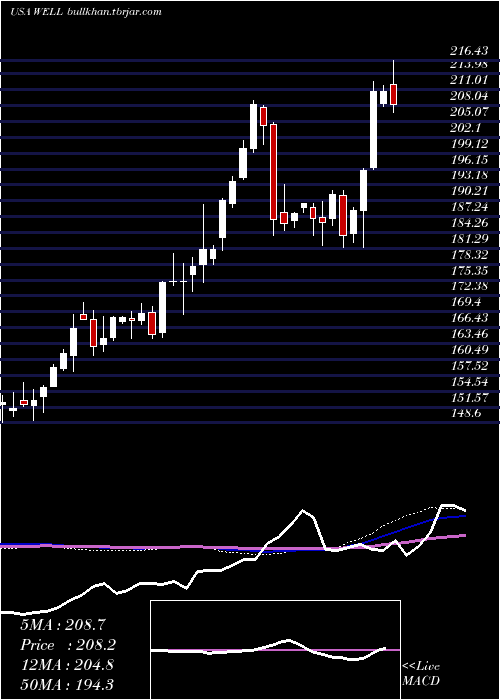This screenshot has height=700, width=500.
Task: Click the 190.21 price level label
Action: coord(468,191)
